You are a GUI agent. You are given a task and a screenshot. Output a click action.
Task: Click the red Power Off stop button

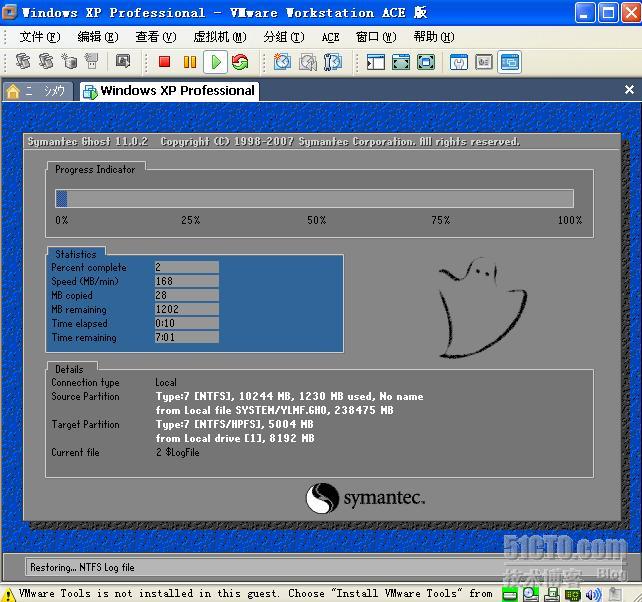(165, 62)
